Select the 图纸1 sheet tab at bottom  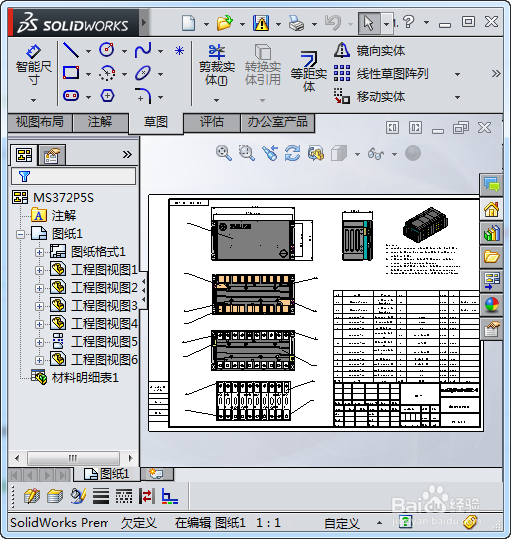click(x=107, y=474)
